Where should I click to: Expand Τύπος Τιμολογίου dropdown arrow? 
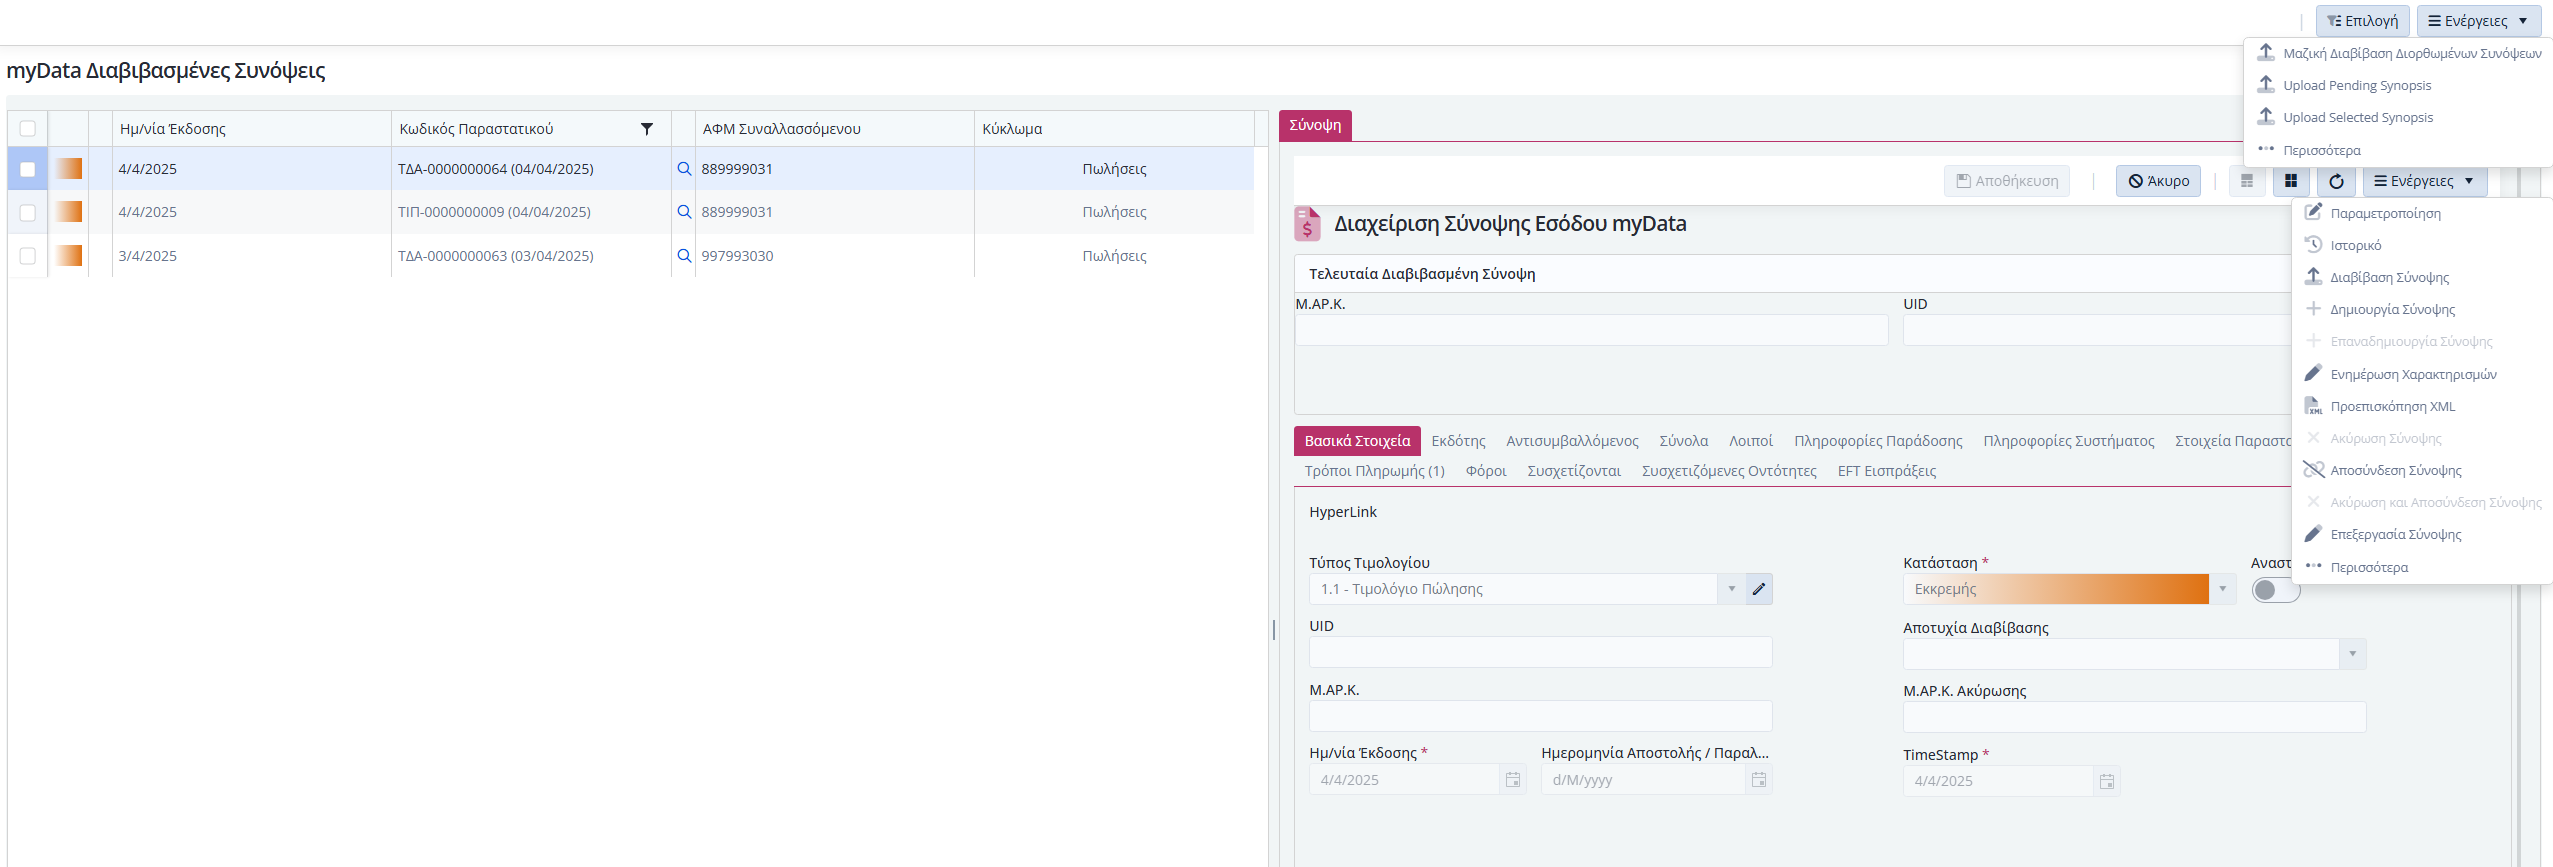coord(1731,589)
